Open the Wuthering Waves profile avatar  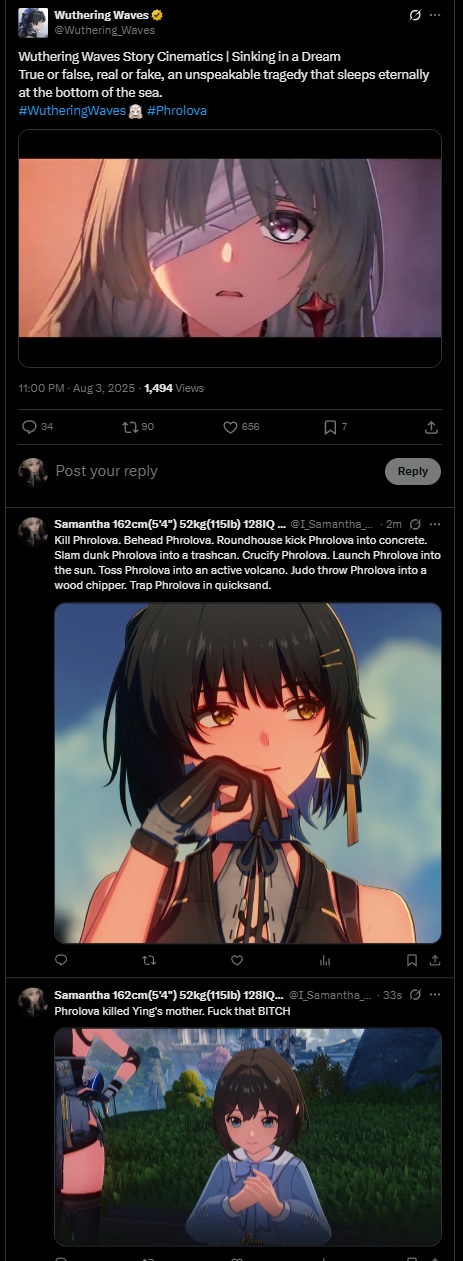(32, 23)
